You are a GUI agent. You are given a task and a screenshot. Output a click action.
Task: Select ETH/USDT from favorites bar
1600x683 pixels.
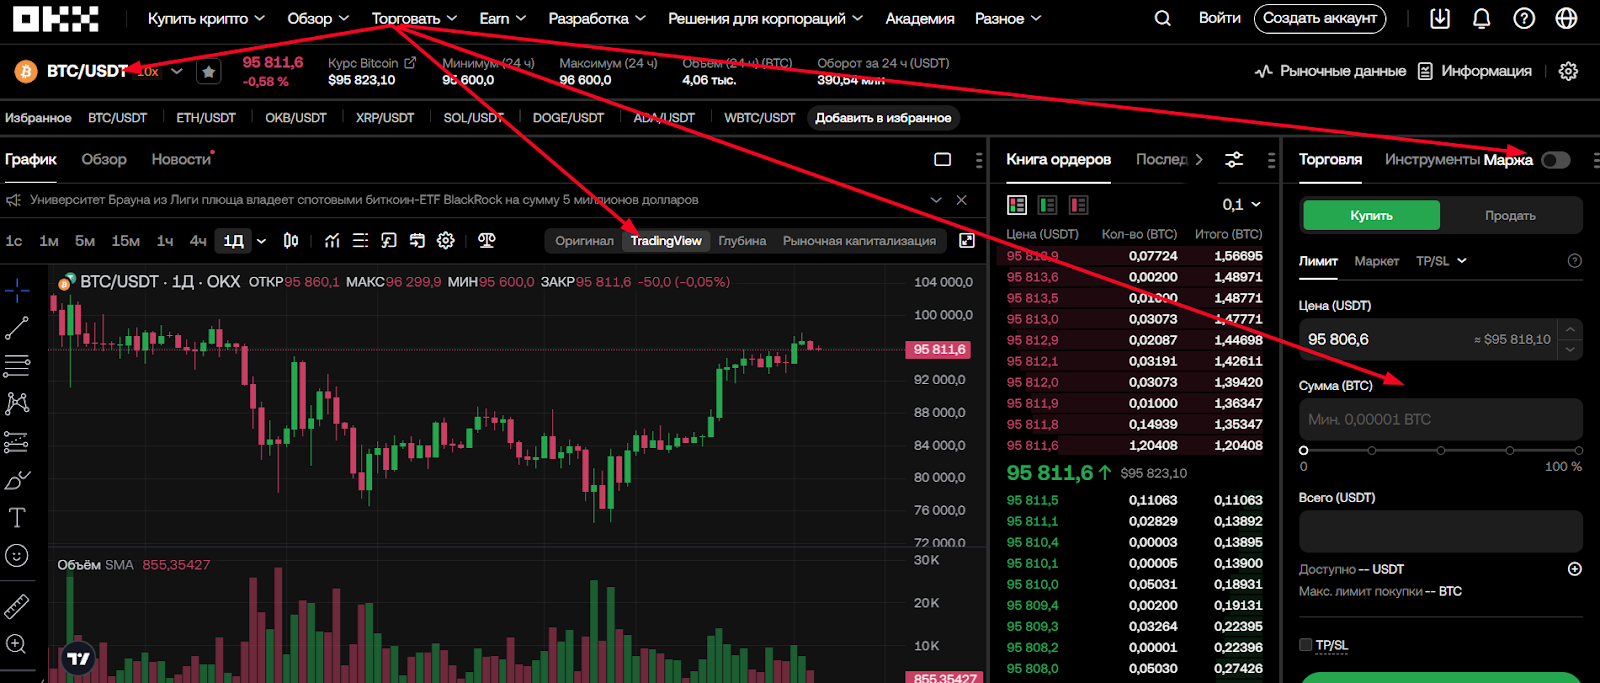(206, 118)
